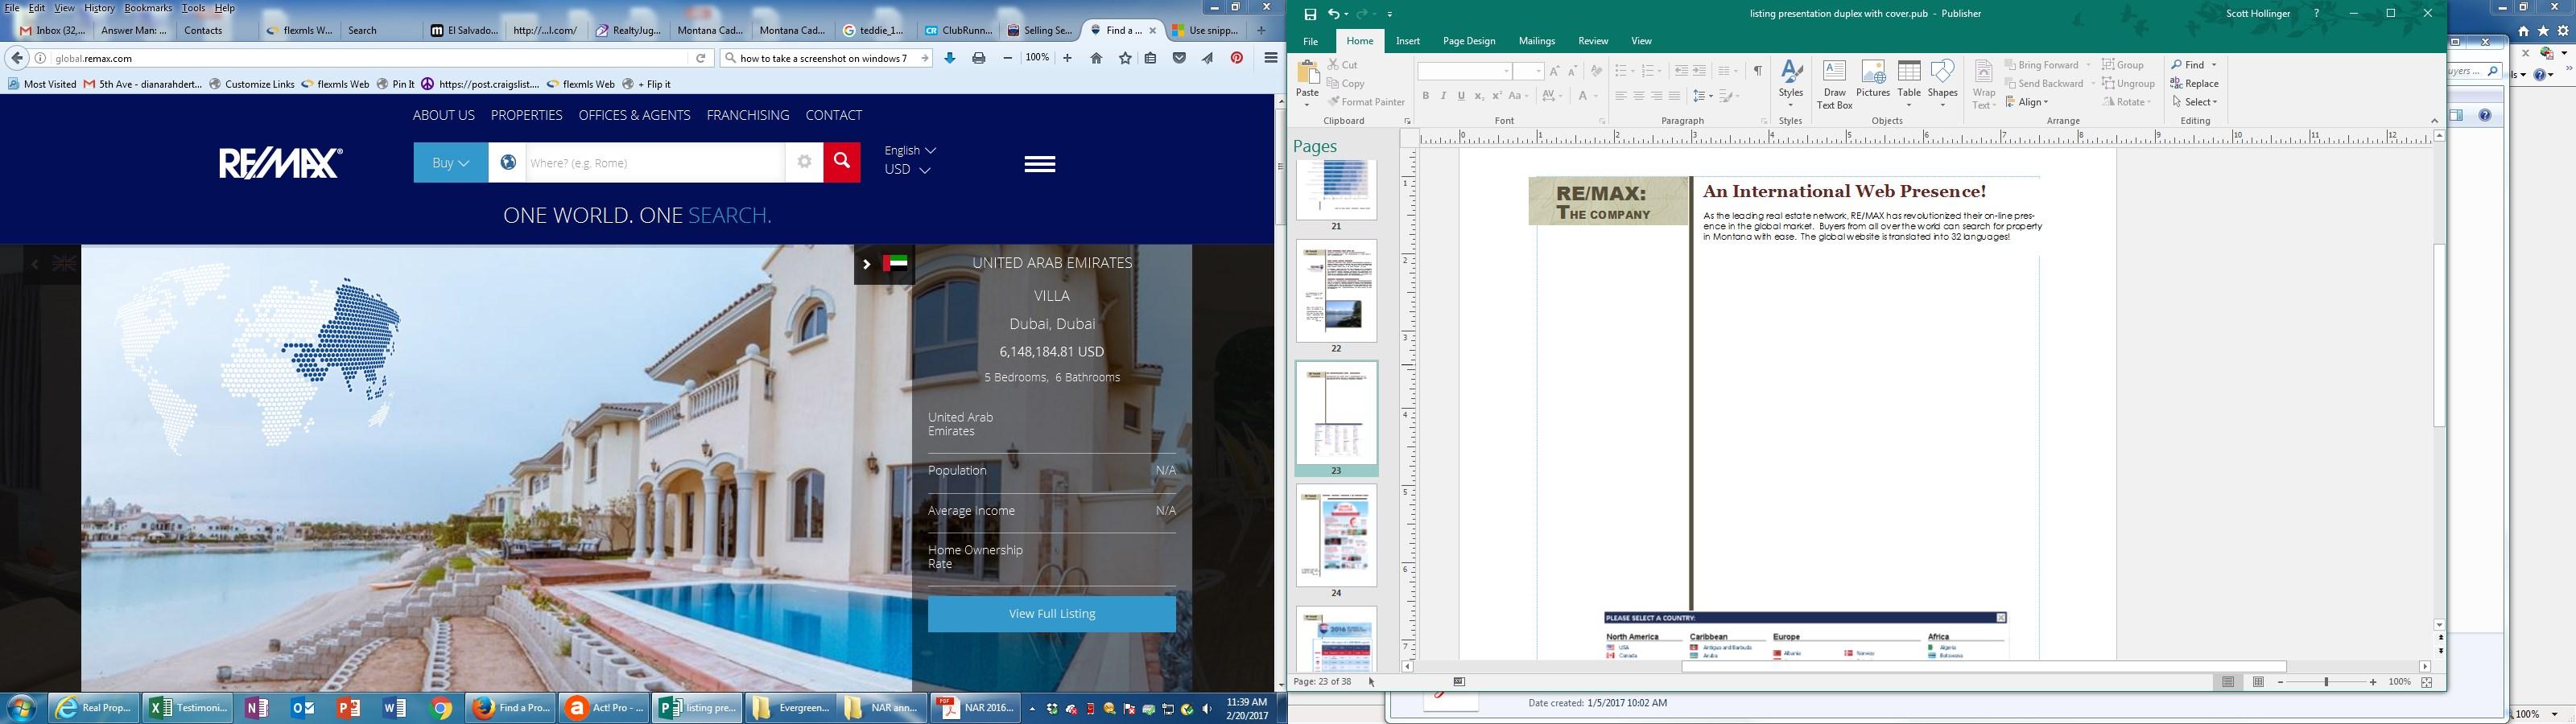Open the Mailings tab
Viewport: 2576px width, 724px height.
point(1536,41)
